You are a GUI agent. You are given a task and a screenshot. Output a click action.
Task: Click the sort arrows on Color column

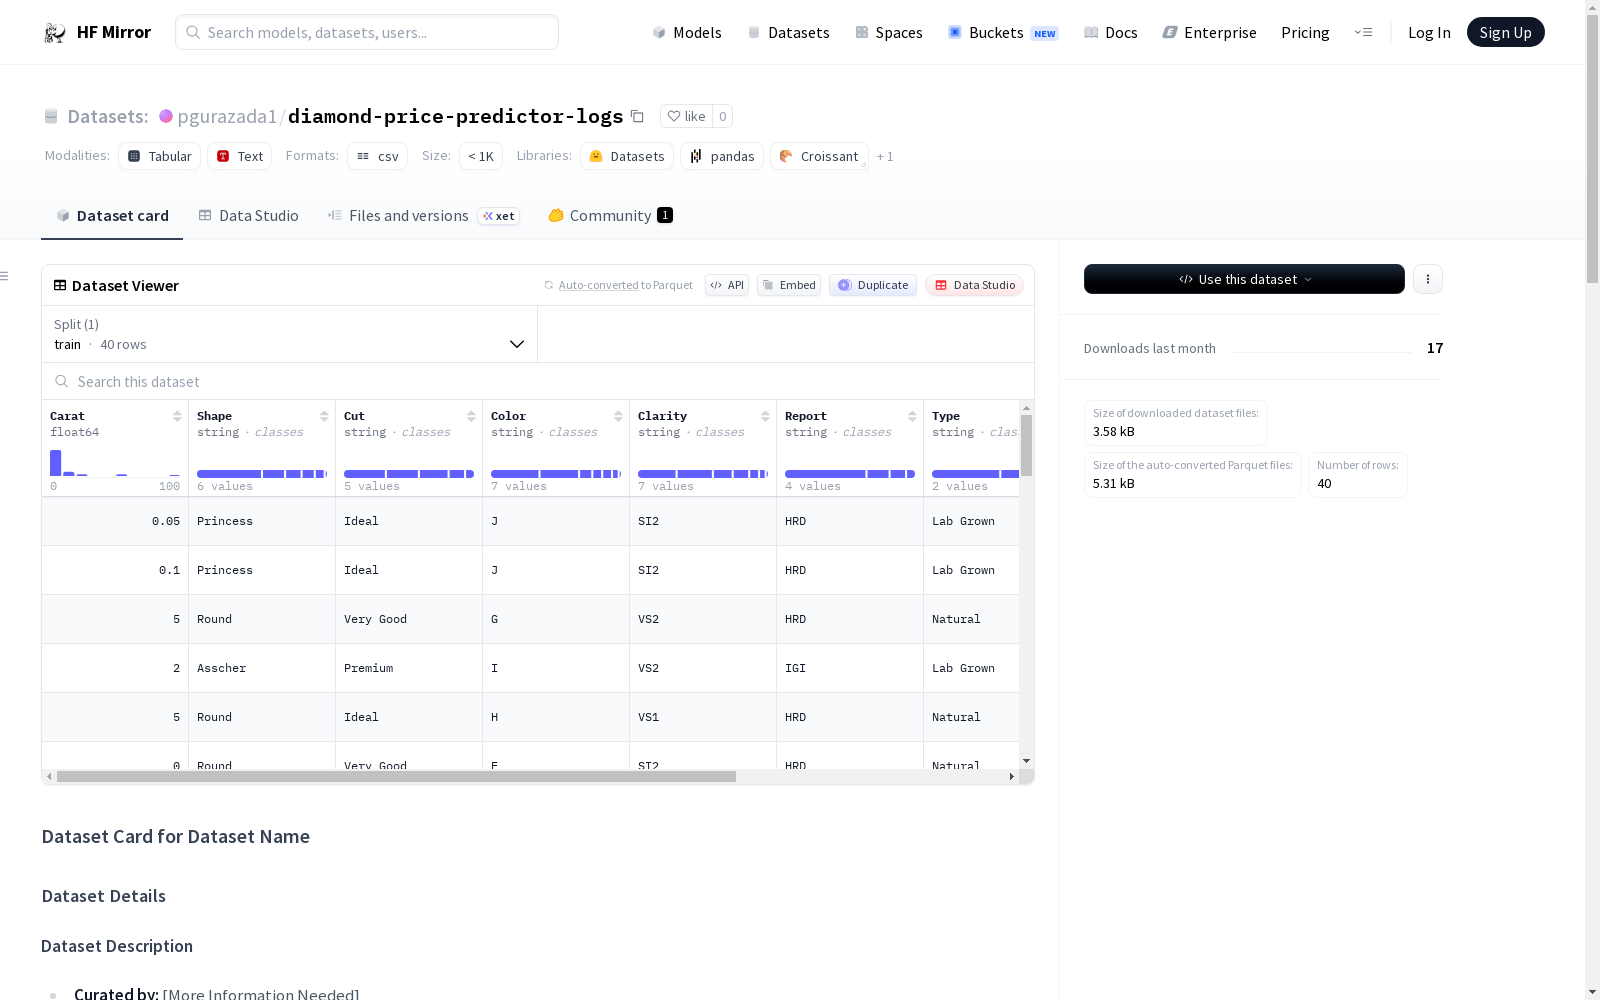618,416
